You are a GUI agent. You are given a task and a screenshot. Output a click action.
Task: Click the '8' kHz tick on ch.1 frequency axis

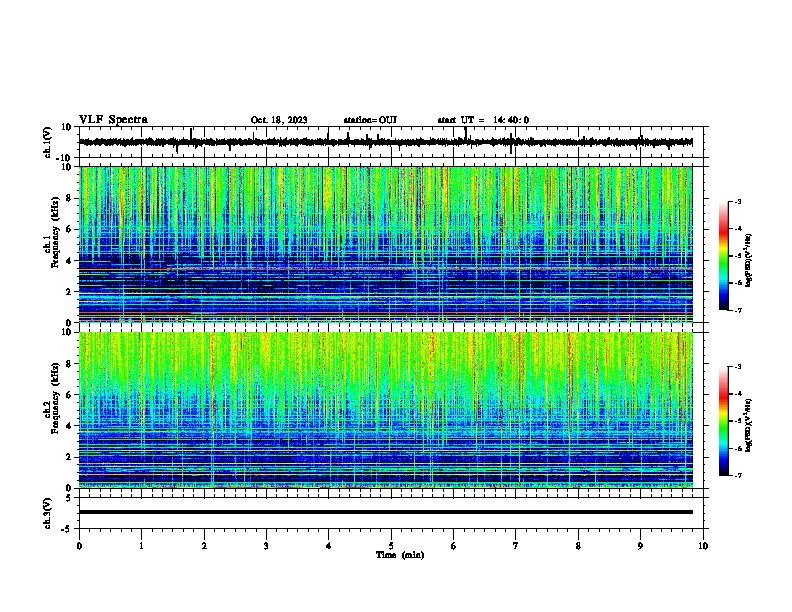69,198
